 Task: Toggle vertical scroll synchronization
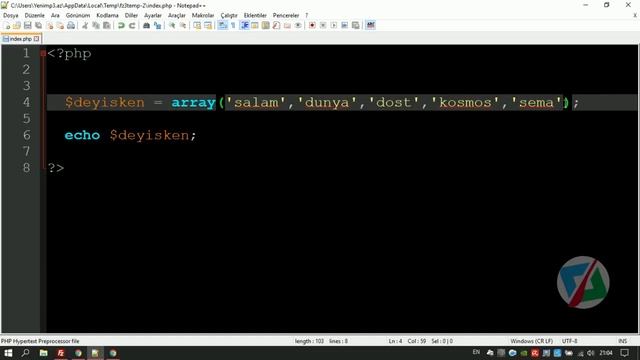[x=197, y=25]
